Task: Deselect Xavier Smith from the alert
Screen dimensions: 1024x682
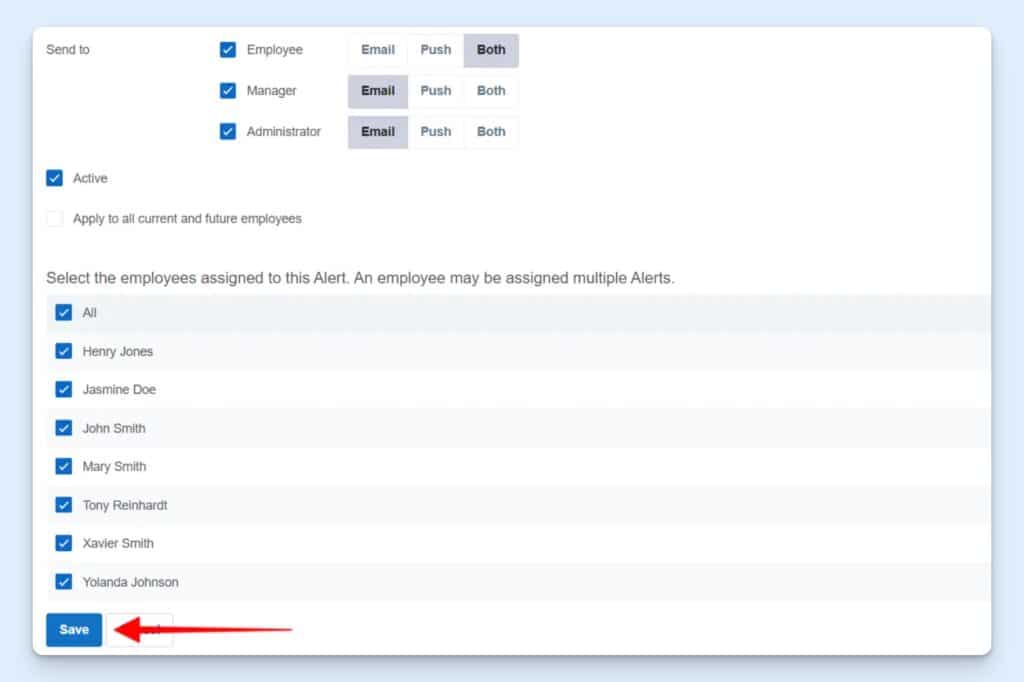Action: (x=64, y=543)
